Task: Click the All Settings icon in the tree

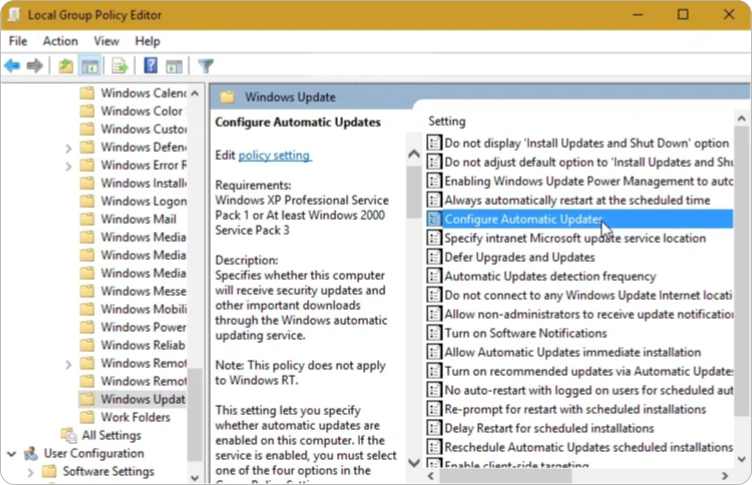Action: [x=69, y=435]
